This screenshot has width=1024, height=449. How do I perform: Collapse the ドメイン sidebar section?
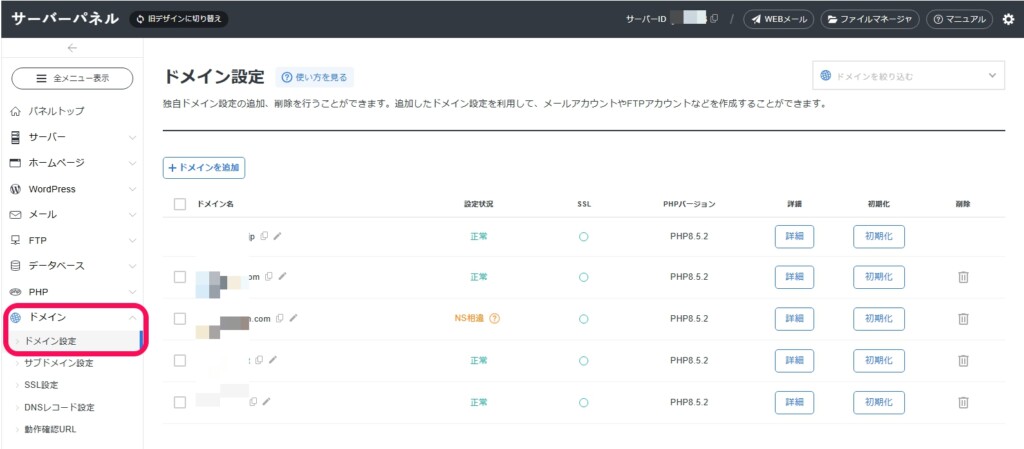pyautogui.click(x=72, y=317)
